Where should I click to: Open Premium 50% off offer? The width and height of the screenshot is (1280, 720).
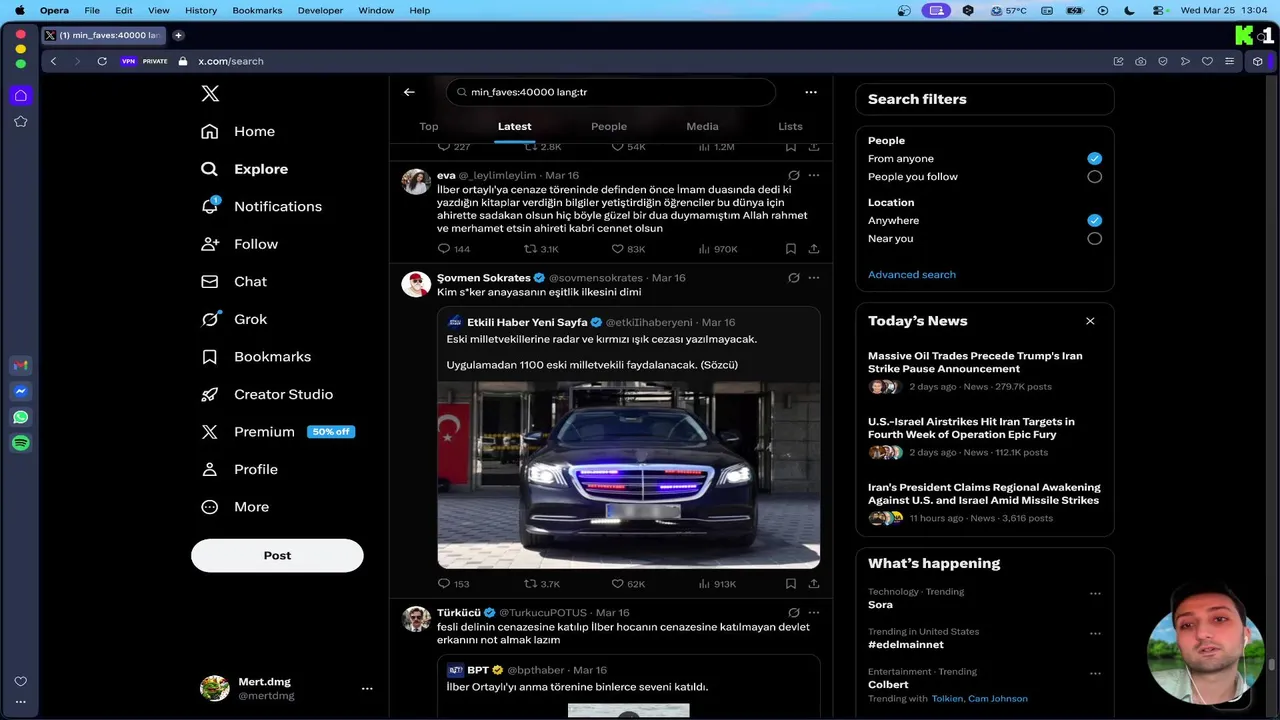(x=277, y=432)
